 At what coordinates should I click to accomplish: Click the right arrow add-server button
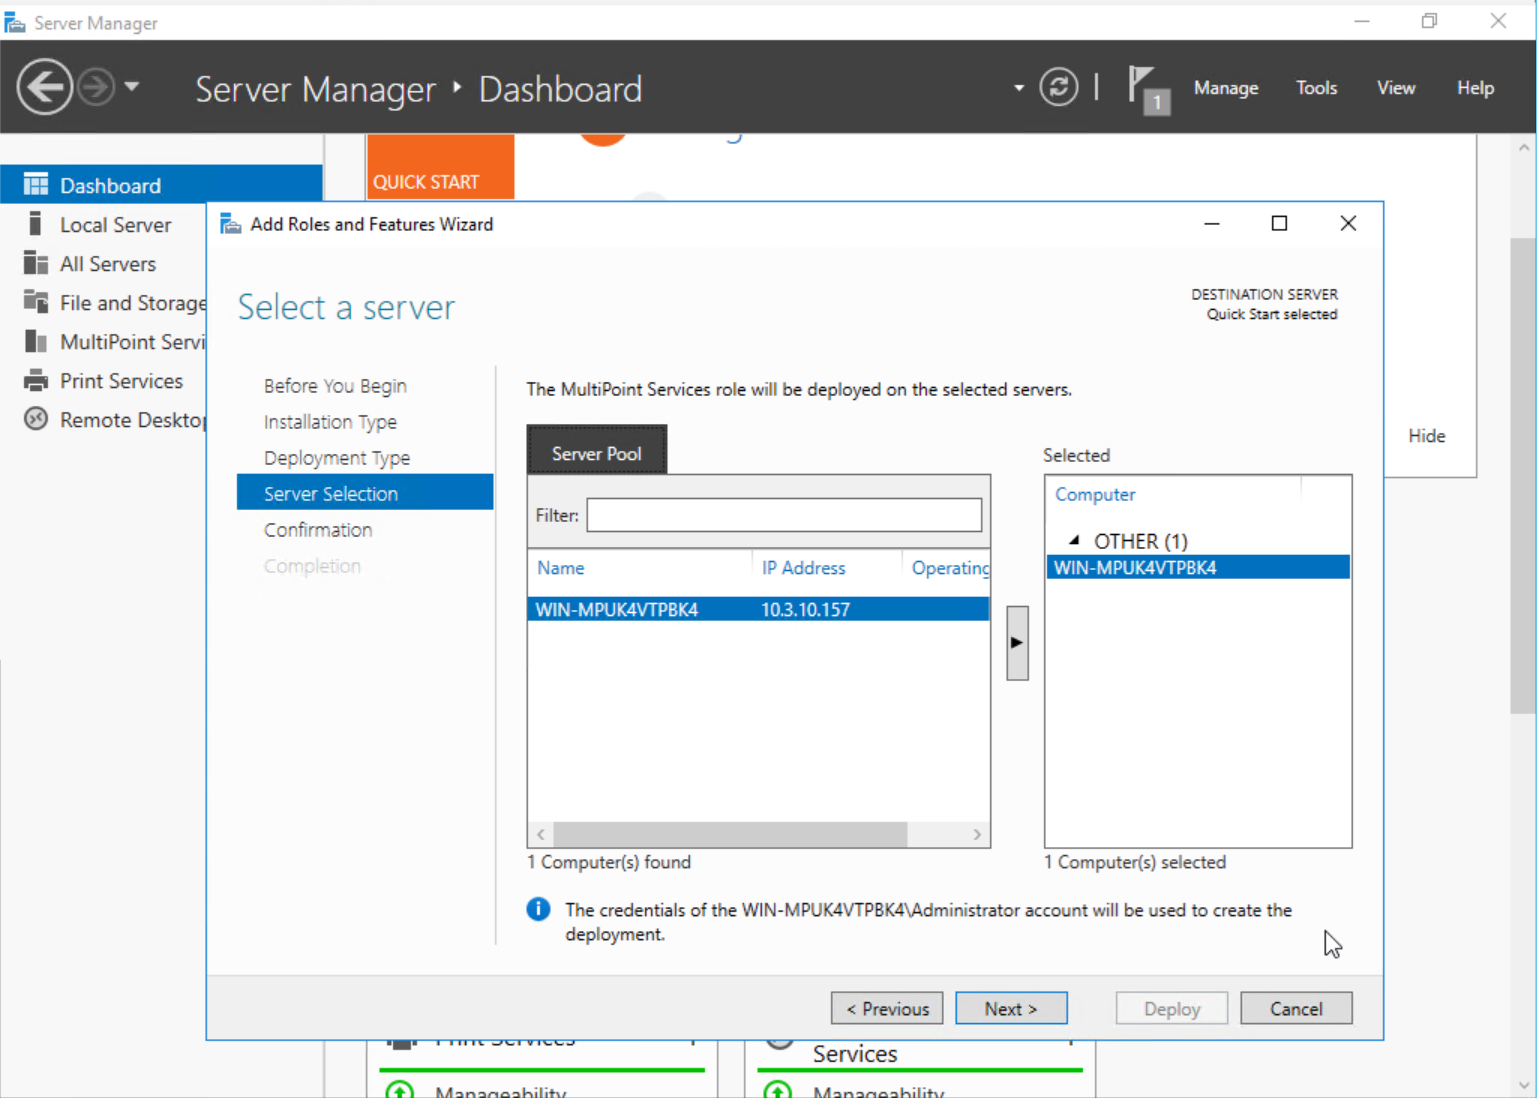pos(1017,642)
